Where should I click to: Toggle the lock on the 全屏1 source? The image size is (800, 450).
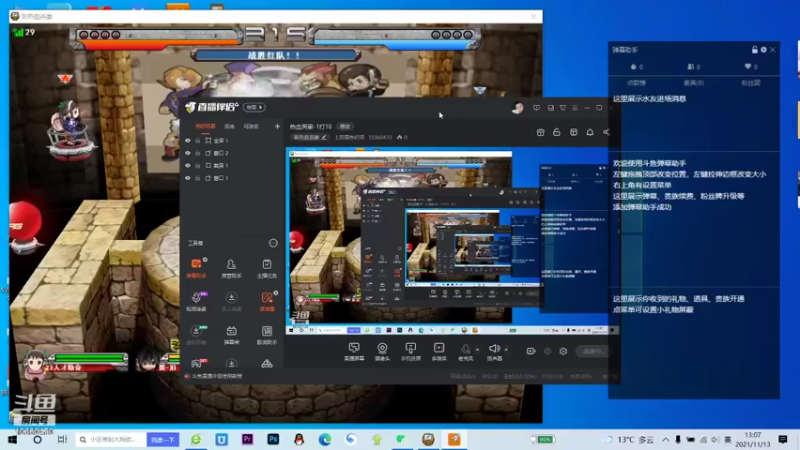197,140
